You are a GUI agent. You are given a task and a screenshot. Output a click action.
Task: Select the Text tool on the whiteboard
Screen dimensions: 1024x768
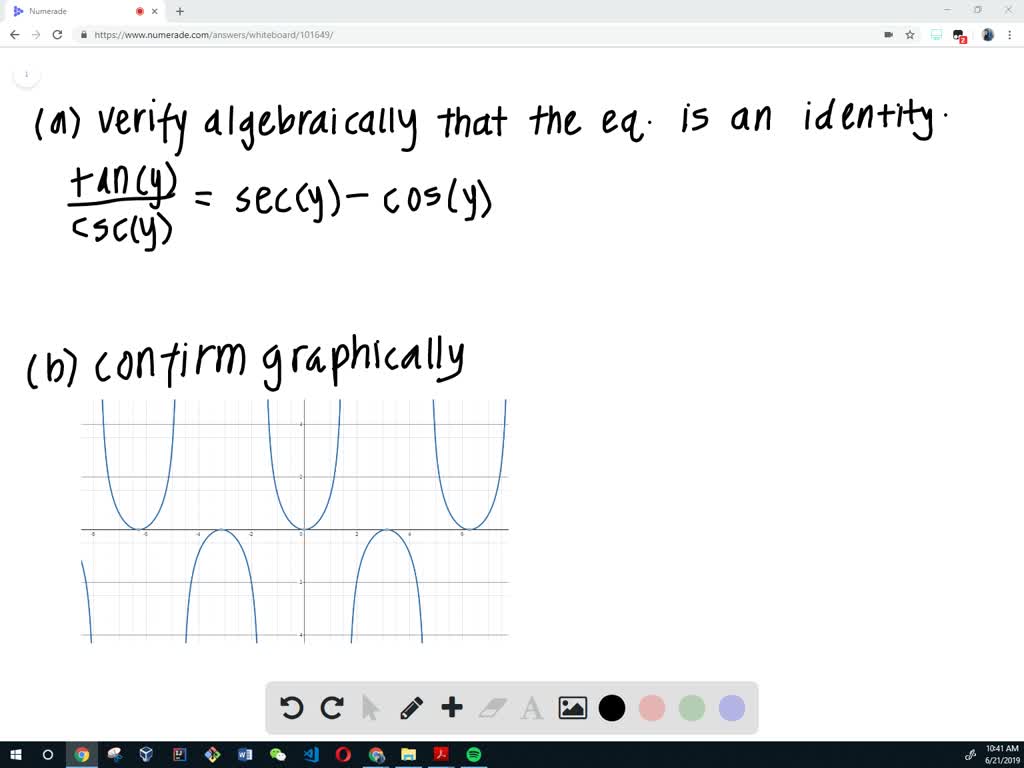[x=532, y=708]
